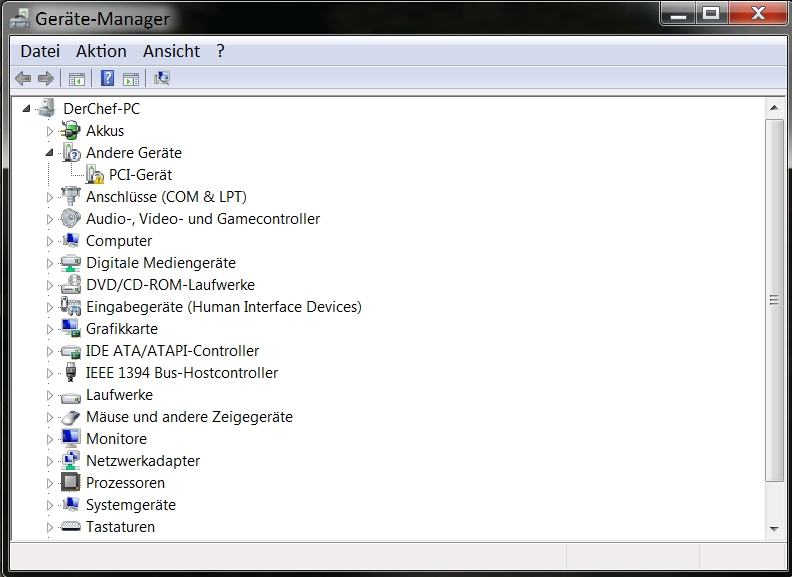Expand the Prozessoren category
Screen dimensions: 792x577
(49, 484)
